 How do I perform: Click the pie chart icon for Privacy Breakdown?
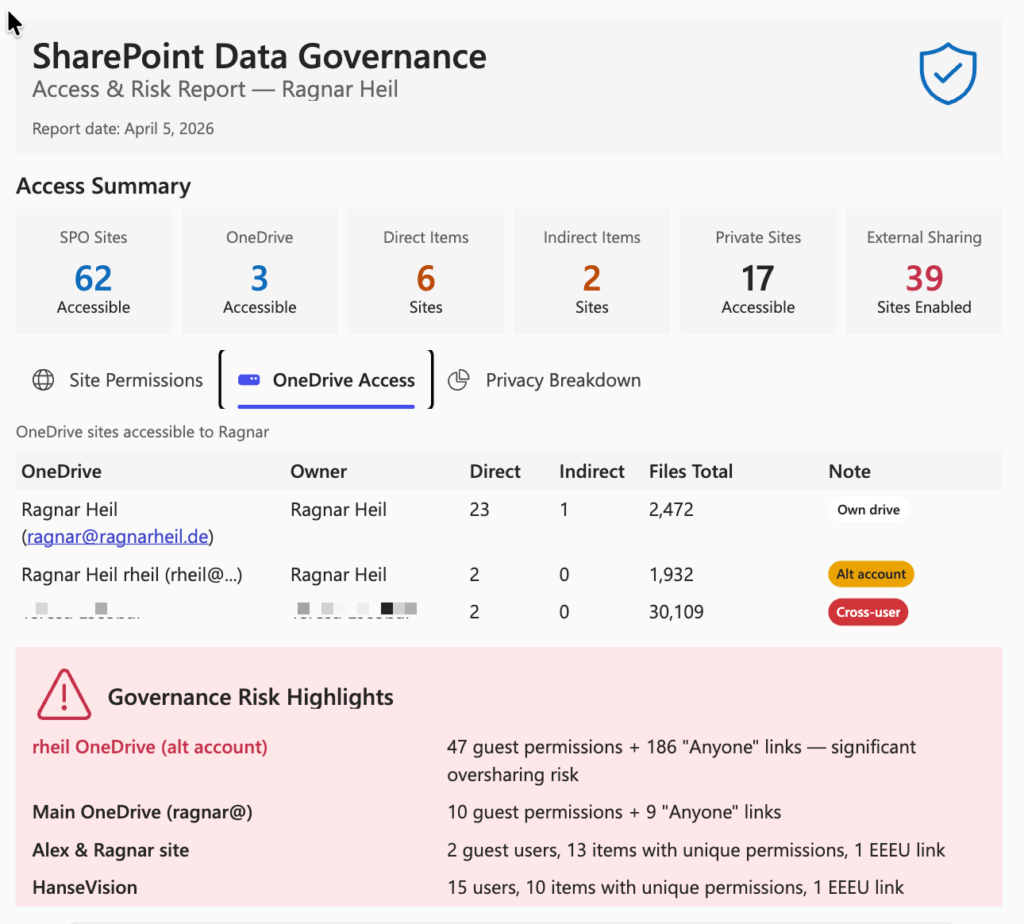point(459,380)
